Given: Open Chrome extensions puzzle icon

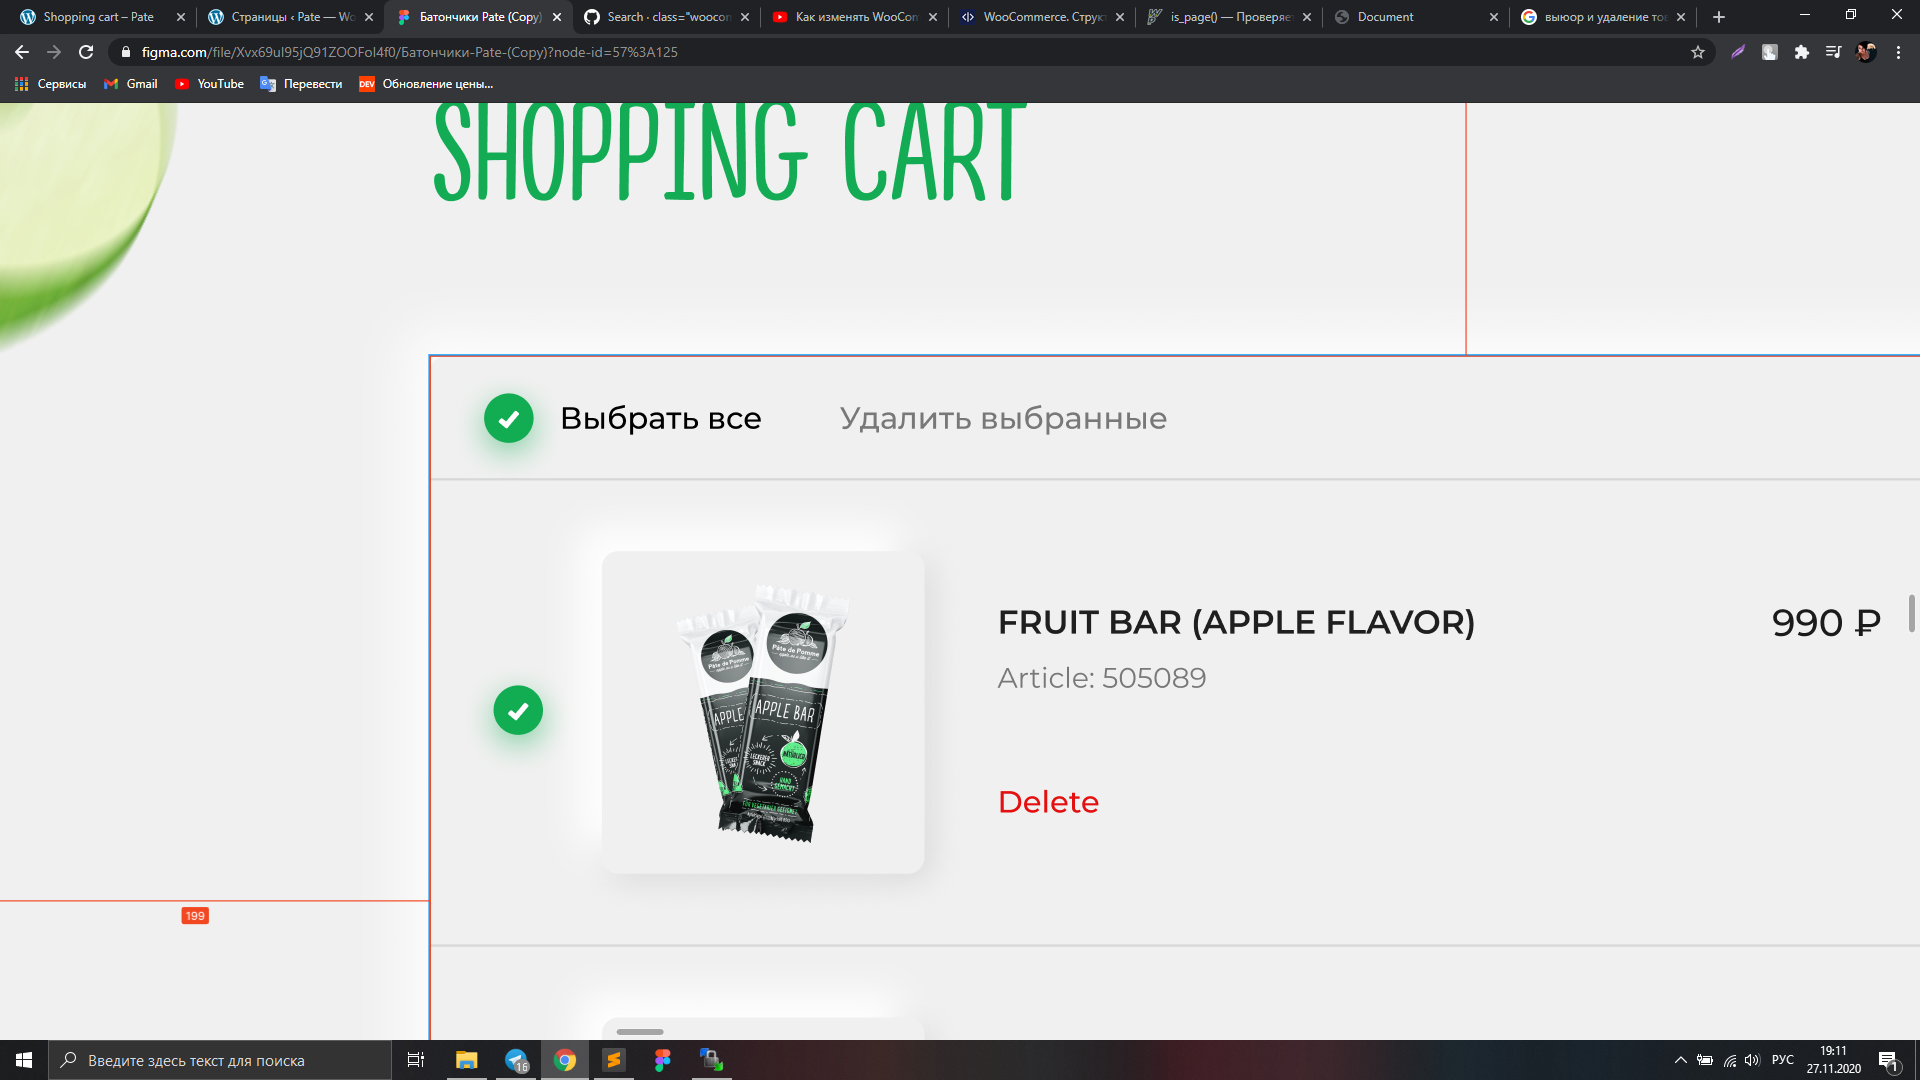Looking at the screenshot, I should pos(1802,52).
